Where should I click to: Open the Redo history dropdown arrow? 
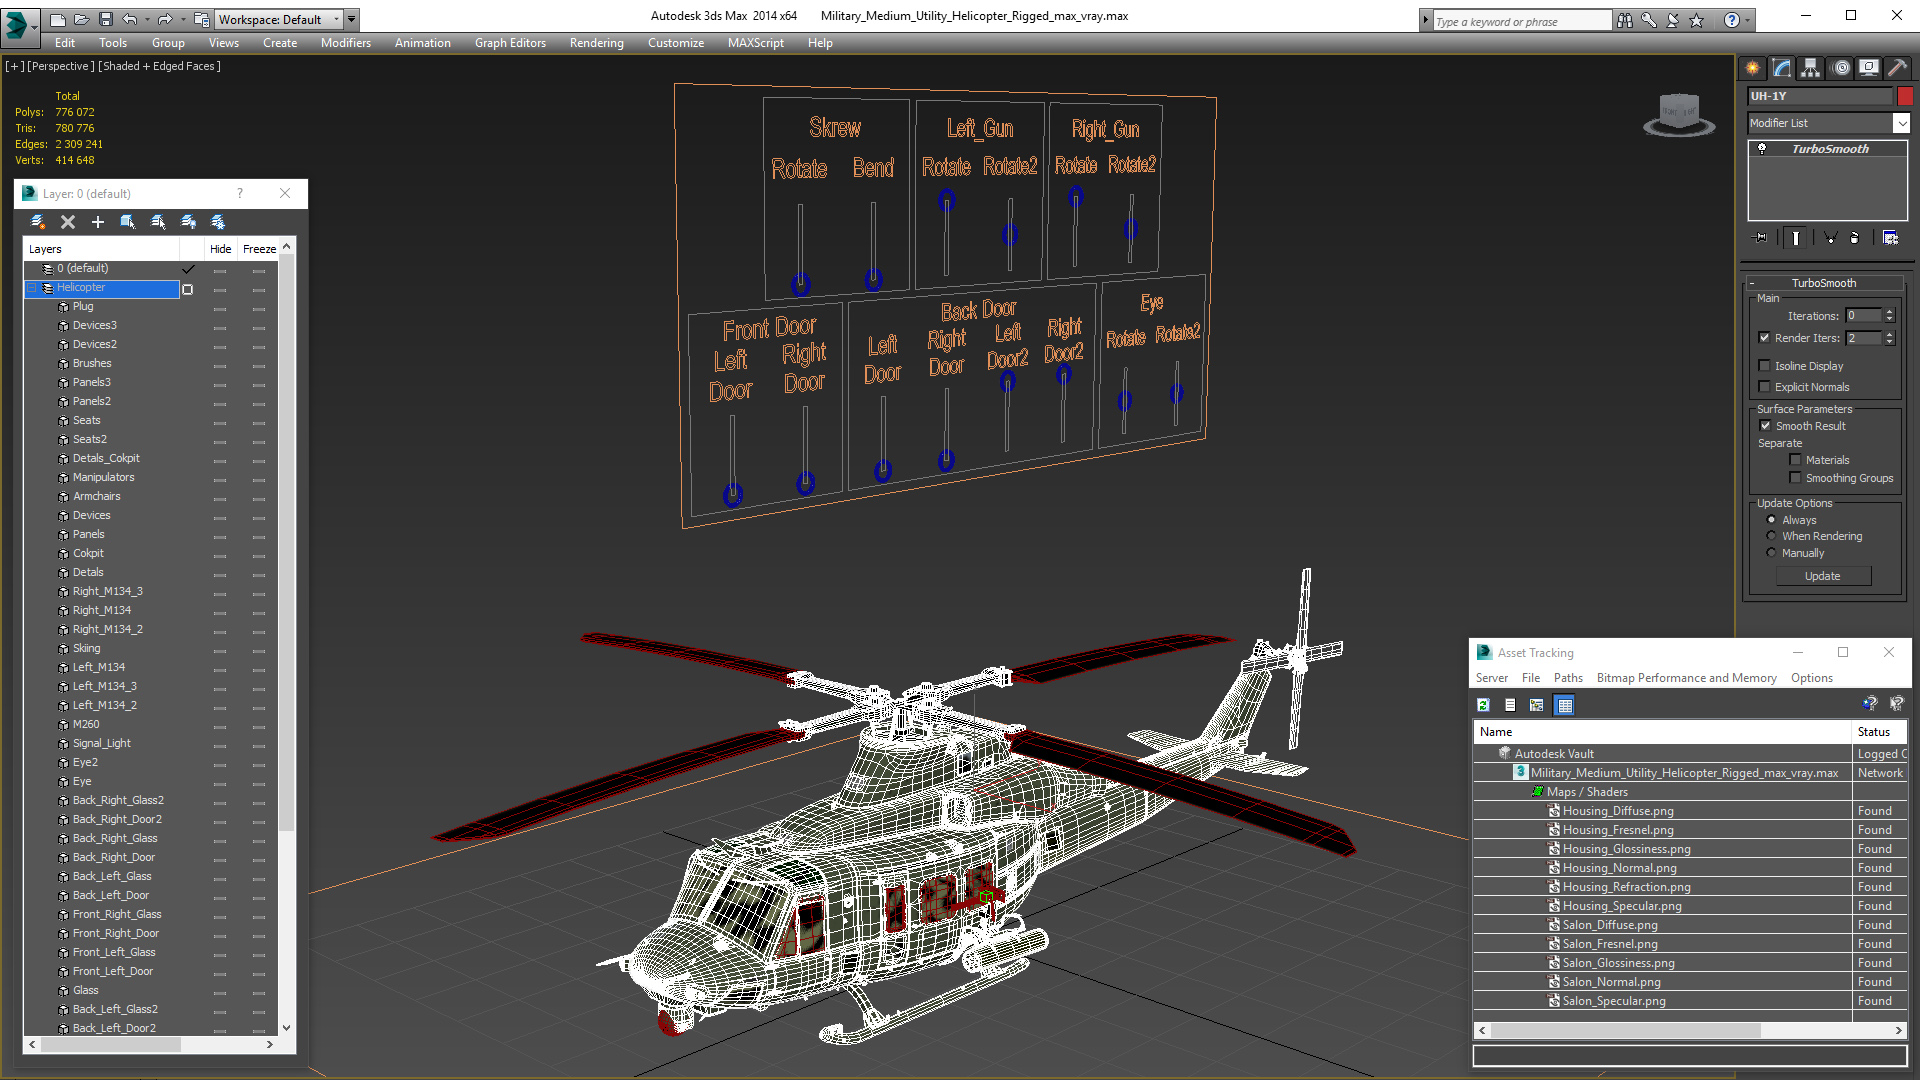(x=182, y=19)
